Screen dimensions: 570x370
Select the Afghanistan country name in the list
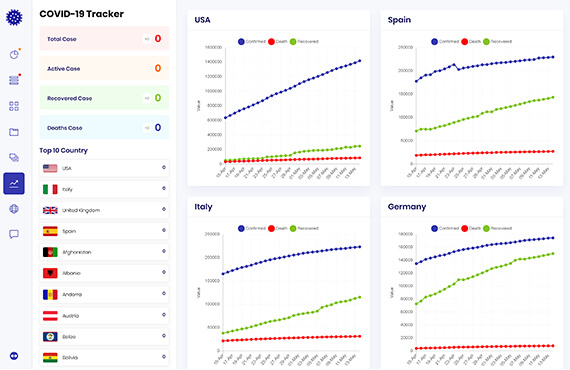[77, 252]
